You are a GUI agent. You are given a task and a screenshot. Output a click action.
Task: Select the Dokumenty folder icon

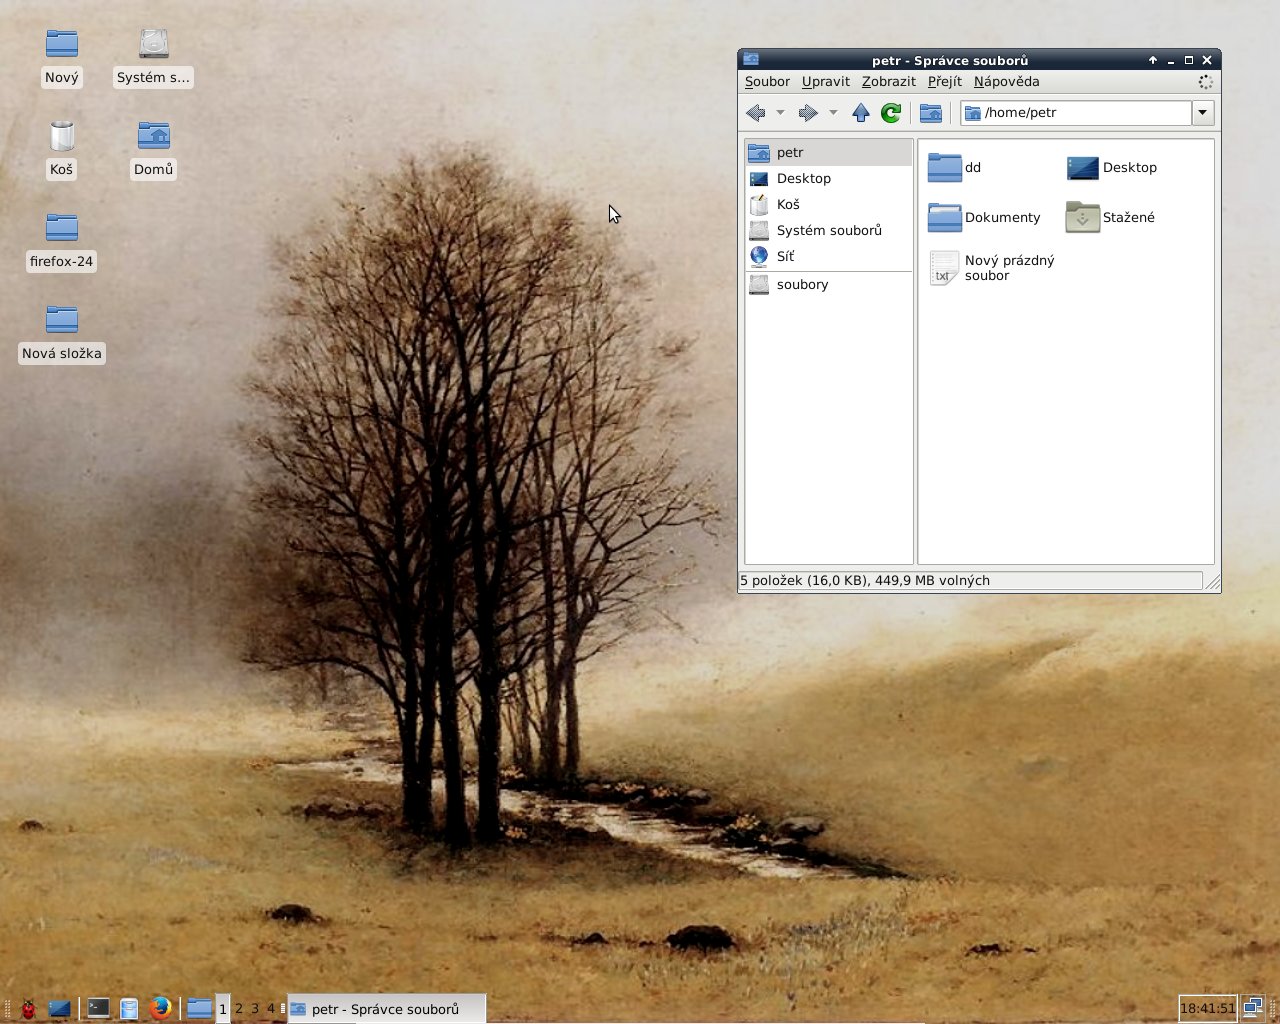tap(944, 217)
